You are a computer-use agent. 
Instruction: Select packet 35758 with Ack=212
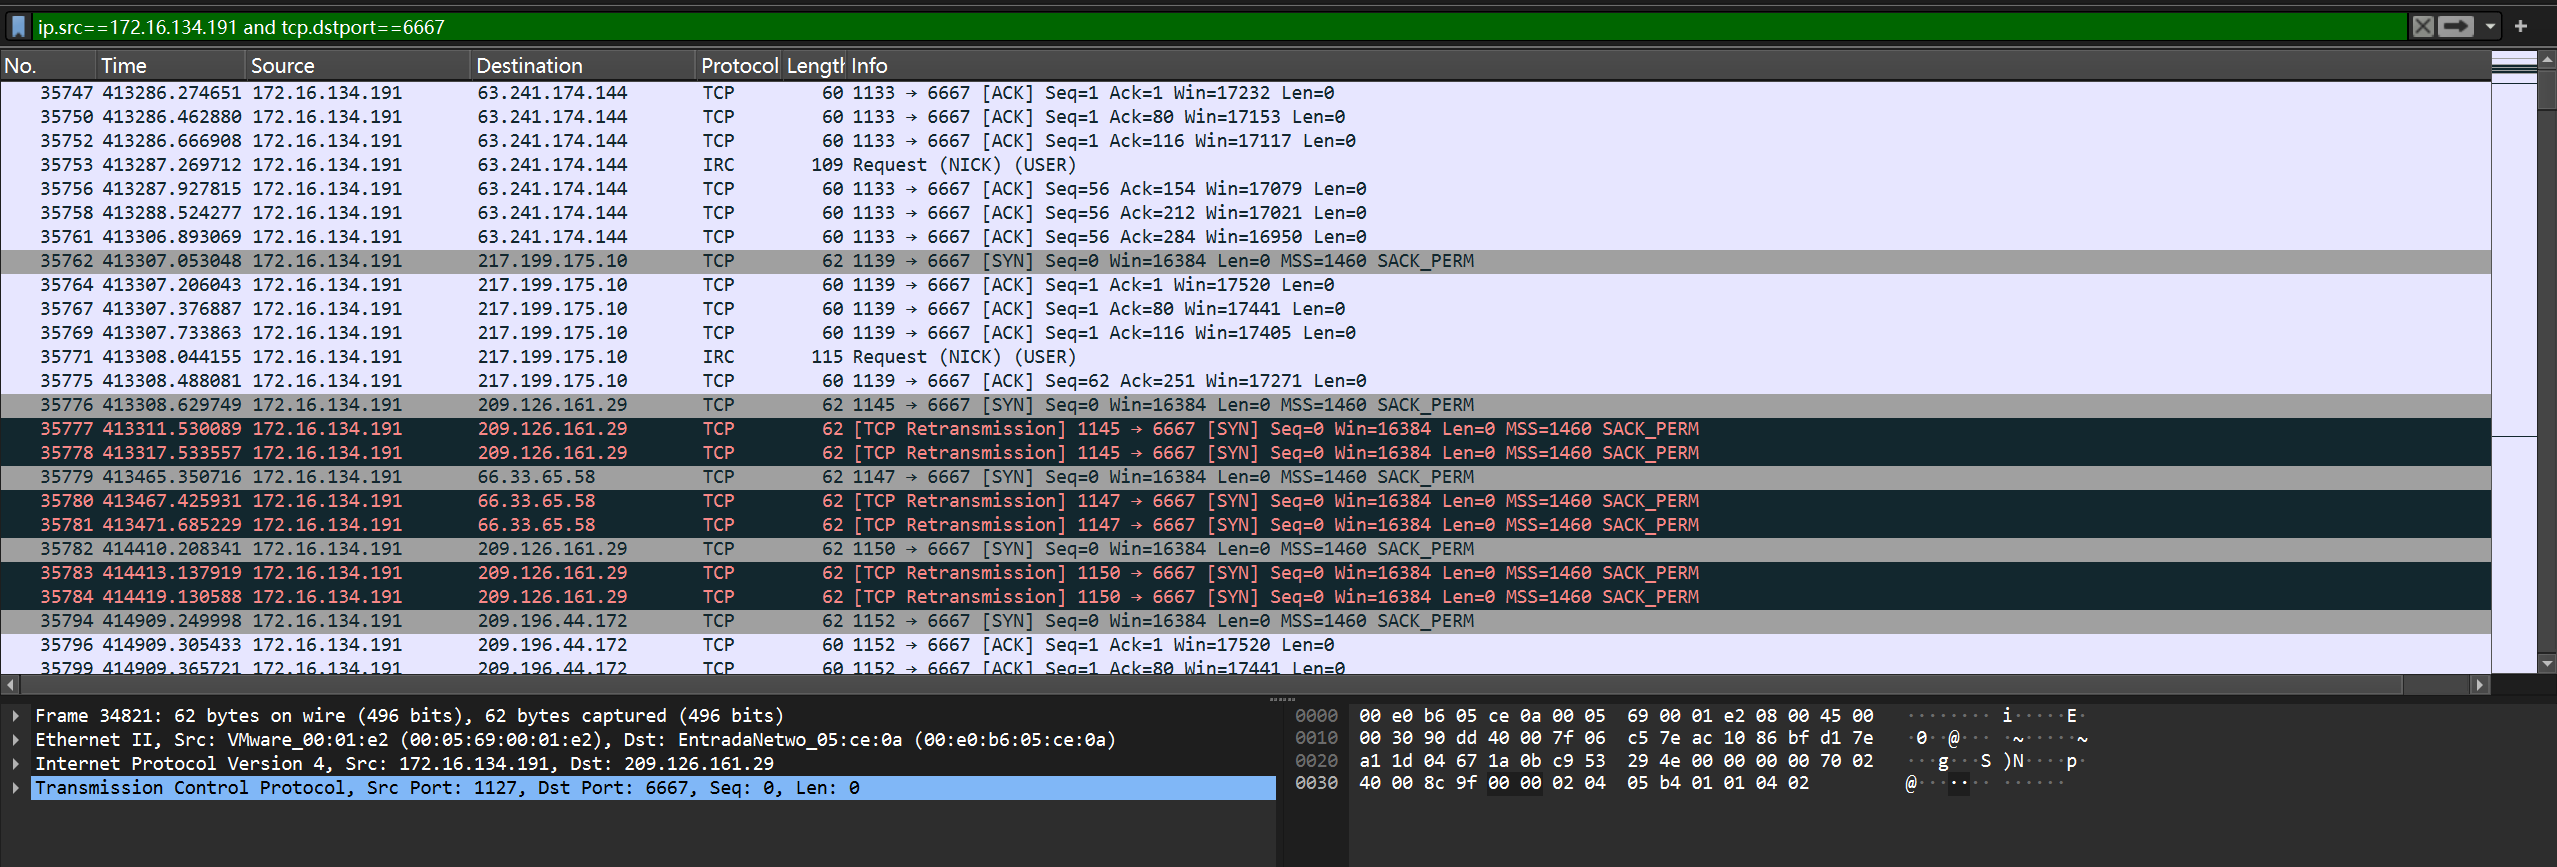click(1245, 213)
